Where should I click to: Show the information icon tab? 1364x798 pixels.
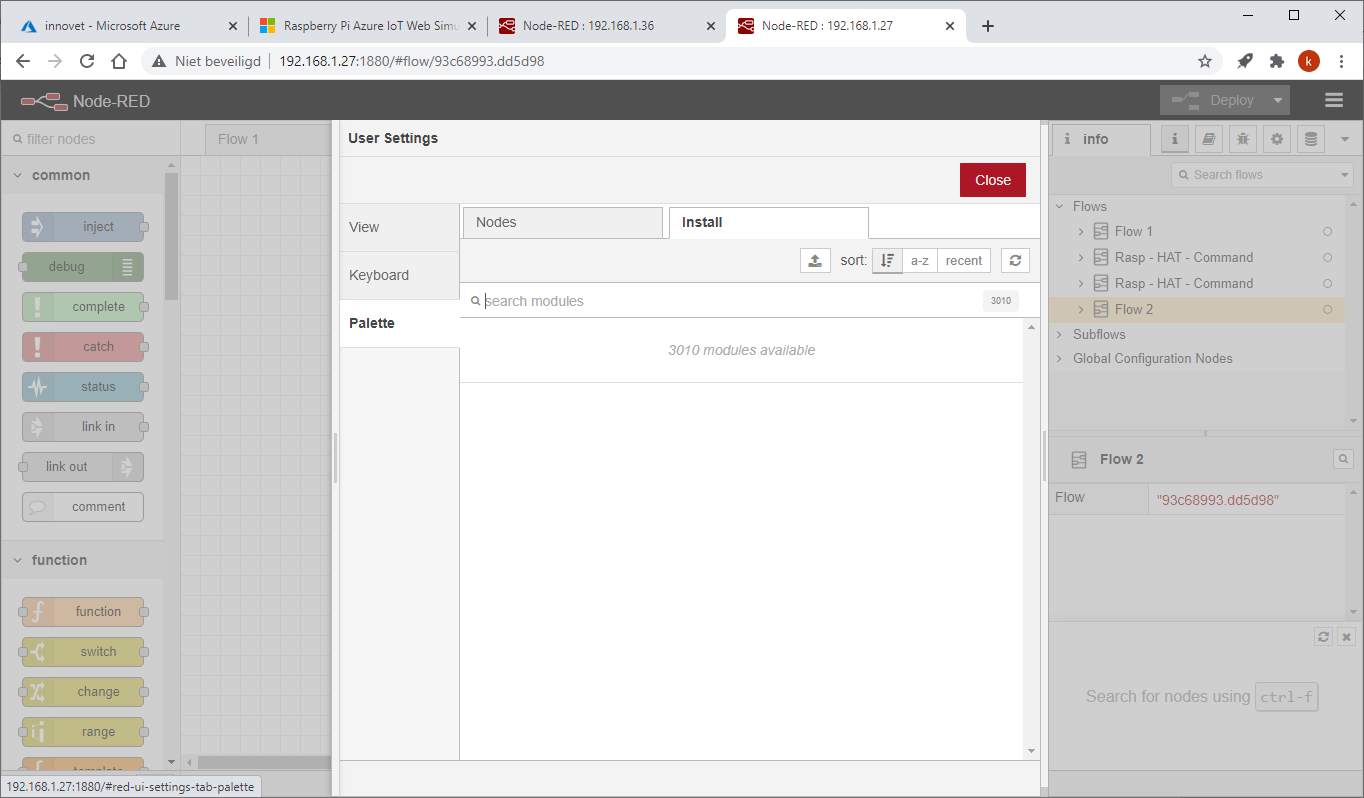coord(1175,139)
